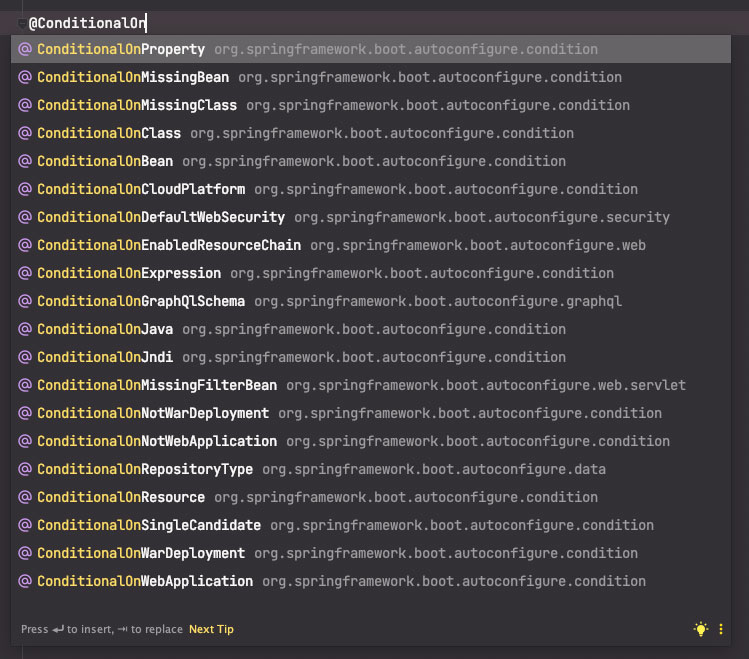
Task: Click the annotation icon beside ConditionalOnMissingBean
Action: tap(25, 77)
